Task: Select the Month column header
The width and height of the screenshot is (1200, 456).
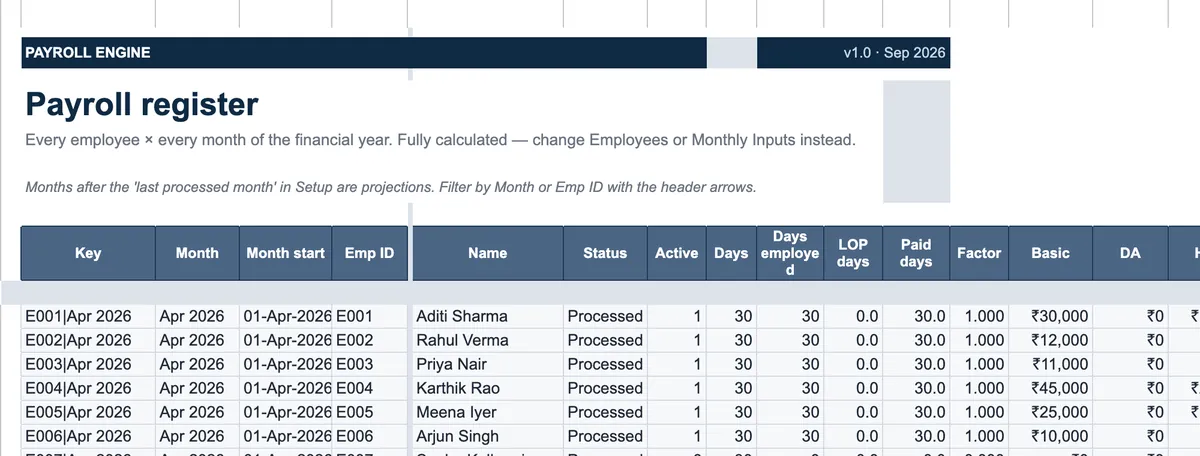Action: point(197,253)
